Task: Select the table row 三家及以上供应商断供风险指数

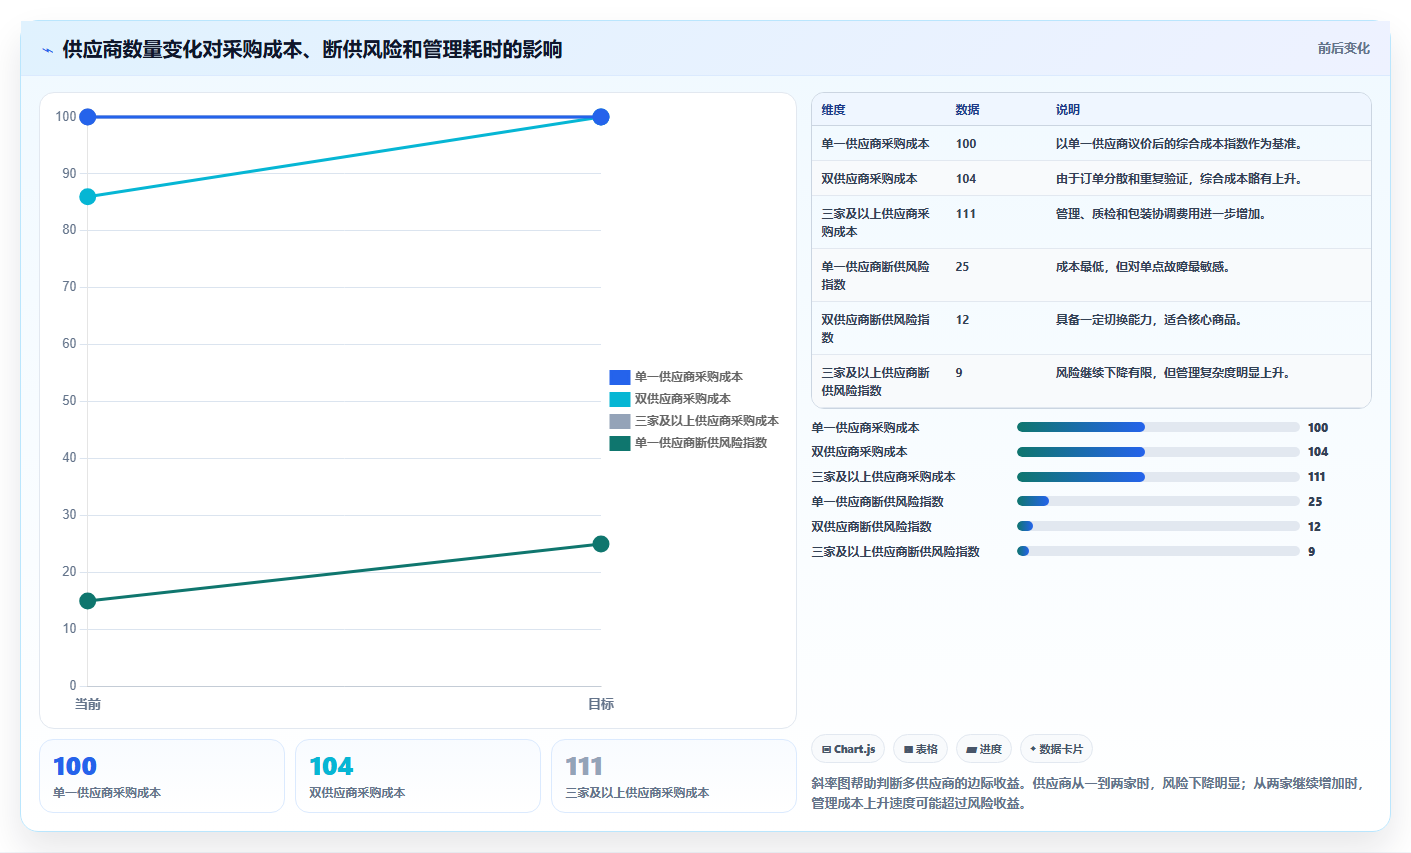Action: [x=1091, y=381]
